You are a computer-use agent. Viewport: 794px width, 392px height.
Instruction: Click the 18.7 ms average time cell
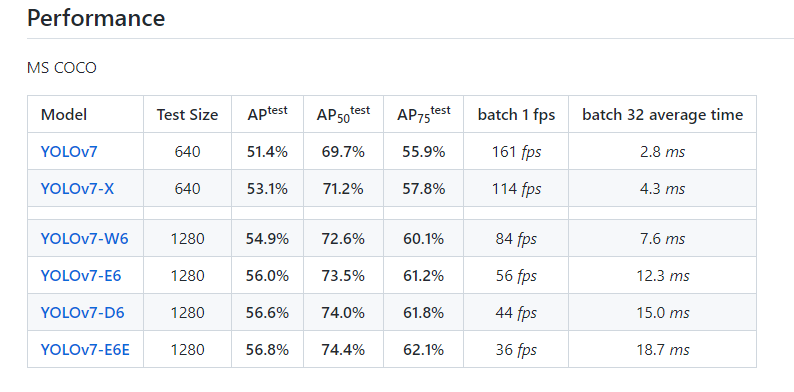(x=662, y=349)
